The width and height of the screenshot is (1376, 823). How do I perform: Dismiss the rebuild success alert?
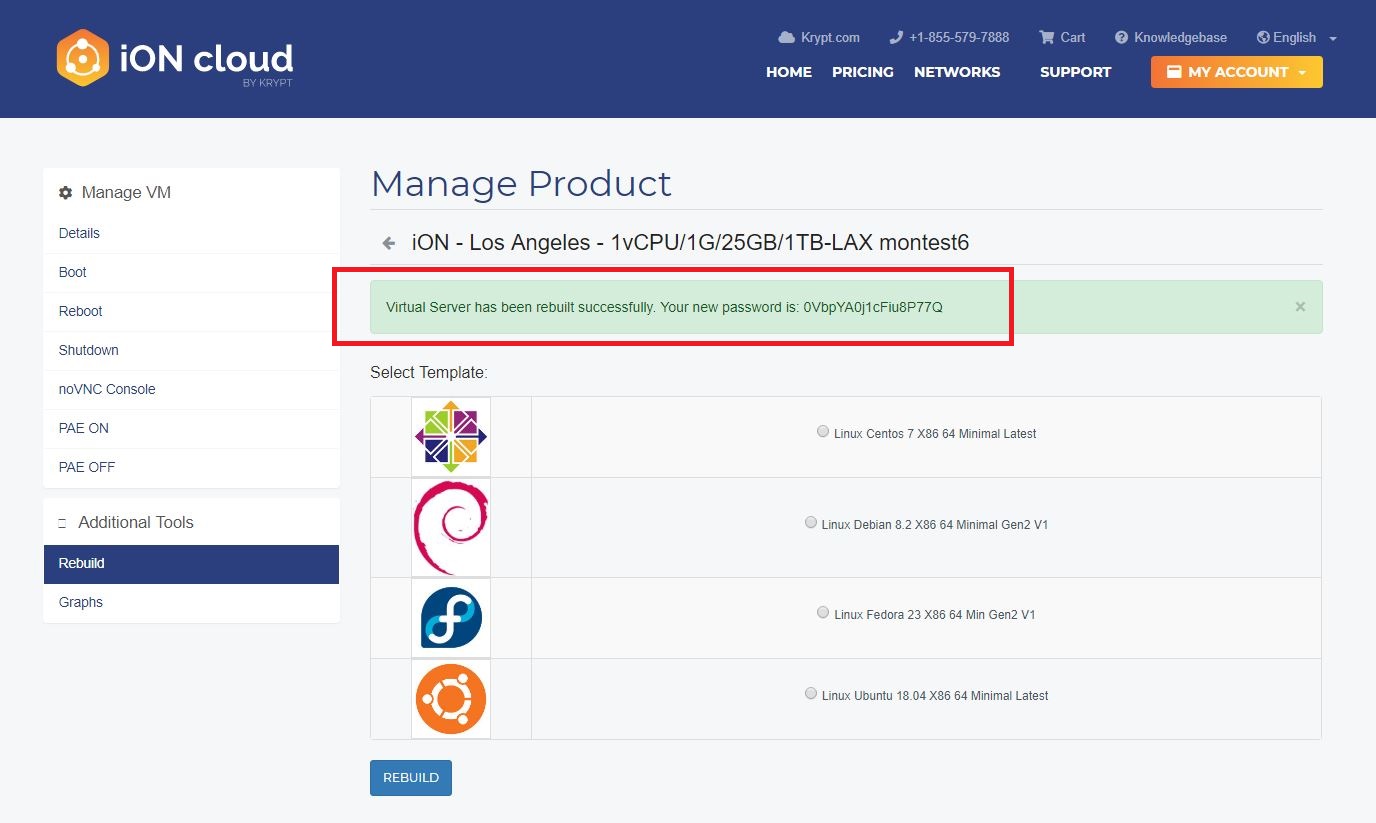(x=1300, y=307)
